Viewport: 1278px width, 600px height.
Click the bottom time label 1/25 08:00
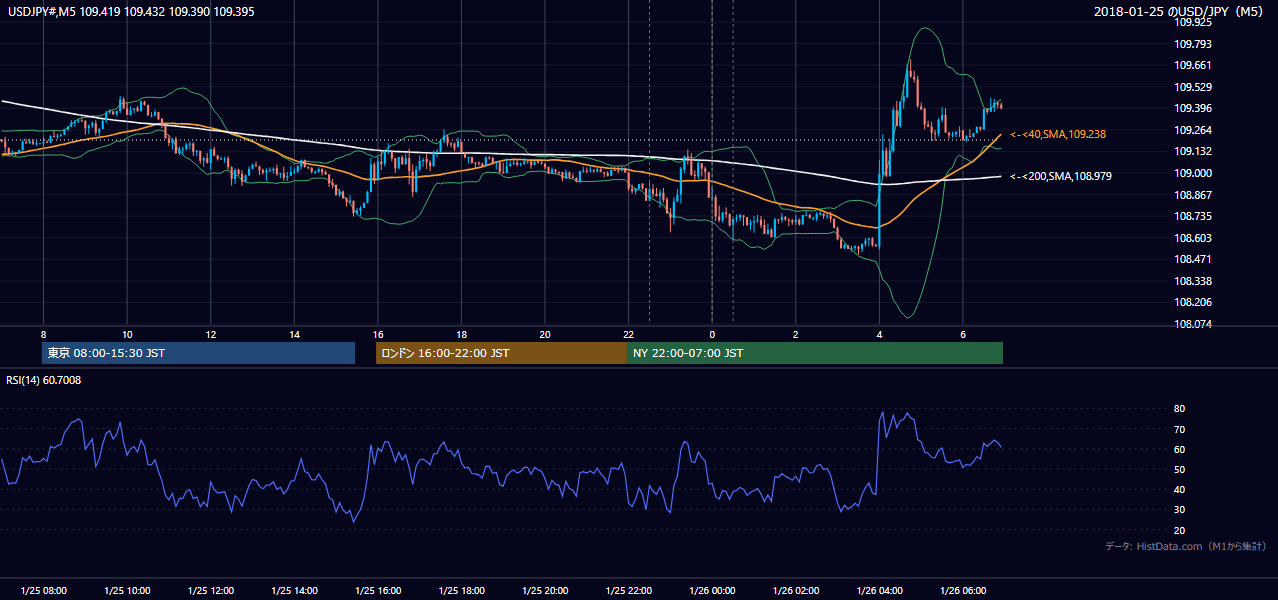click(43, 591)
